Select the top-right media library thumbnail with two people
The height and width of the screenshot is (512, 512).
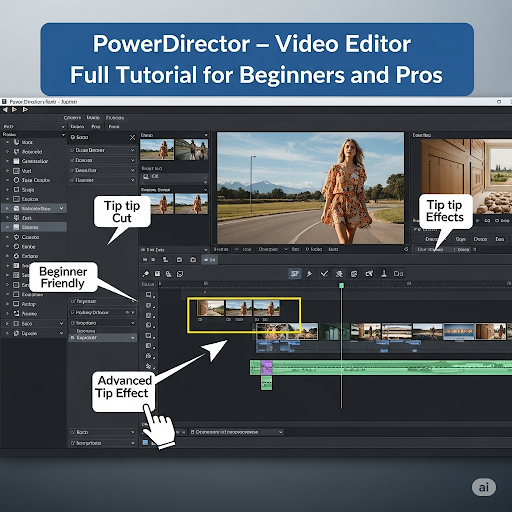tap(192, 149)
